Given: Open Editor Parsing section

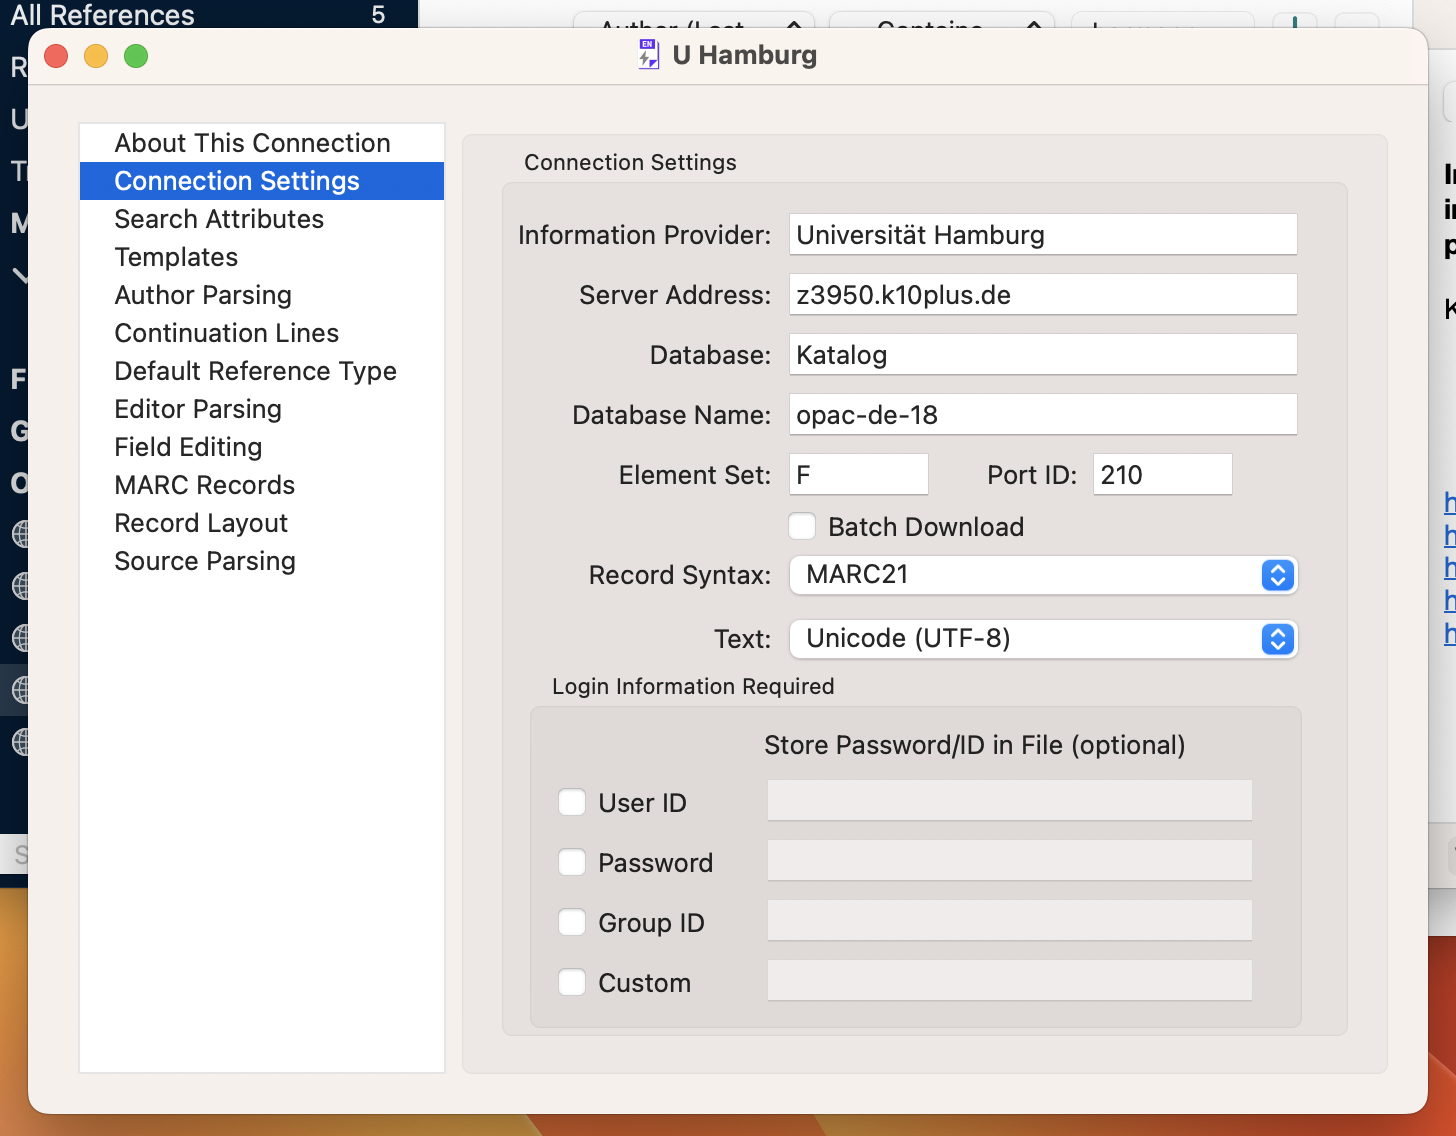Looking at the screenshot, I should 262,409.
